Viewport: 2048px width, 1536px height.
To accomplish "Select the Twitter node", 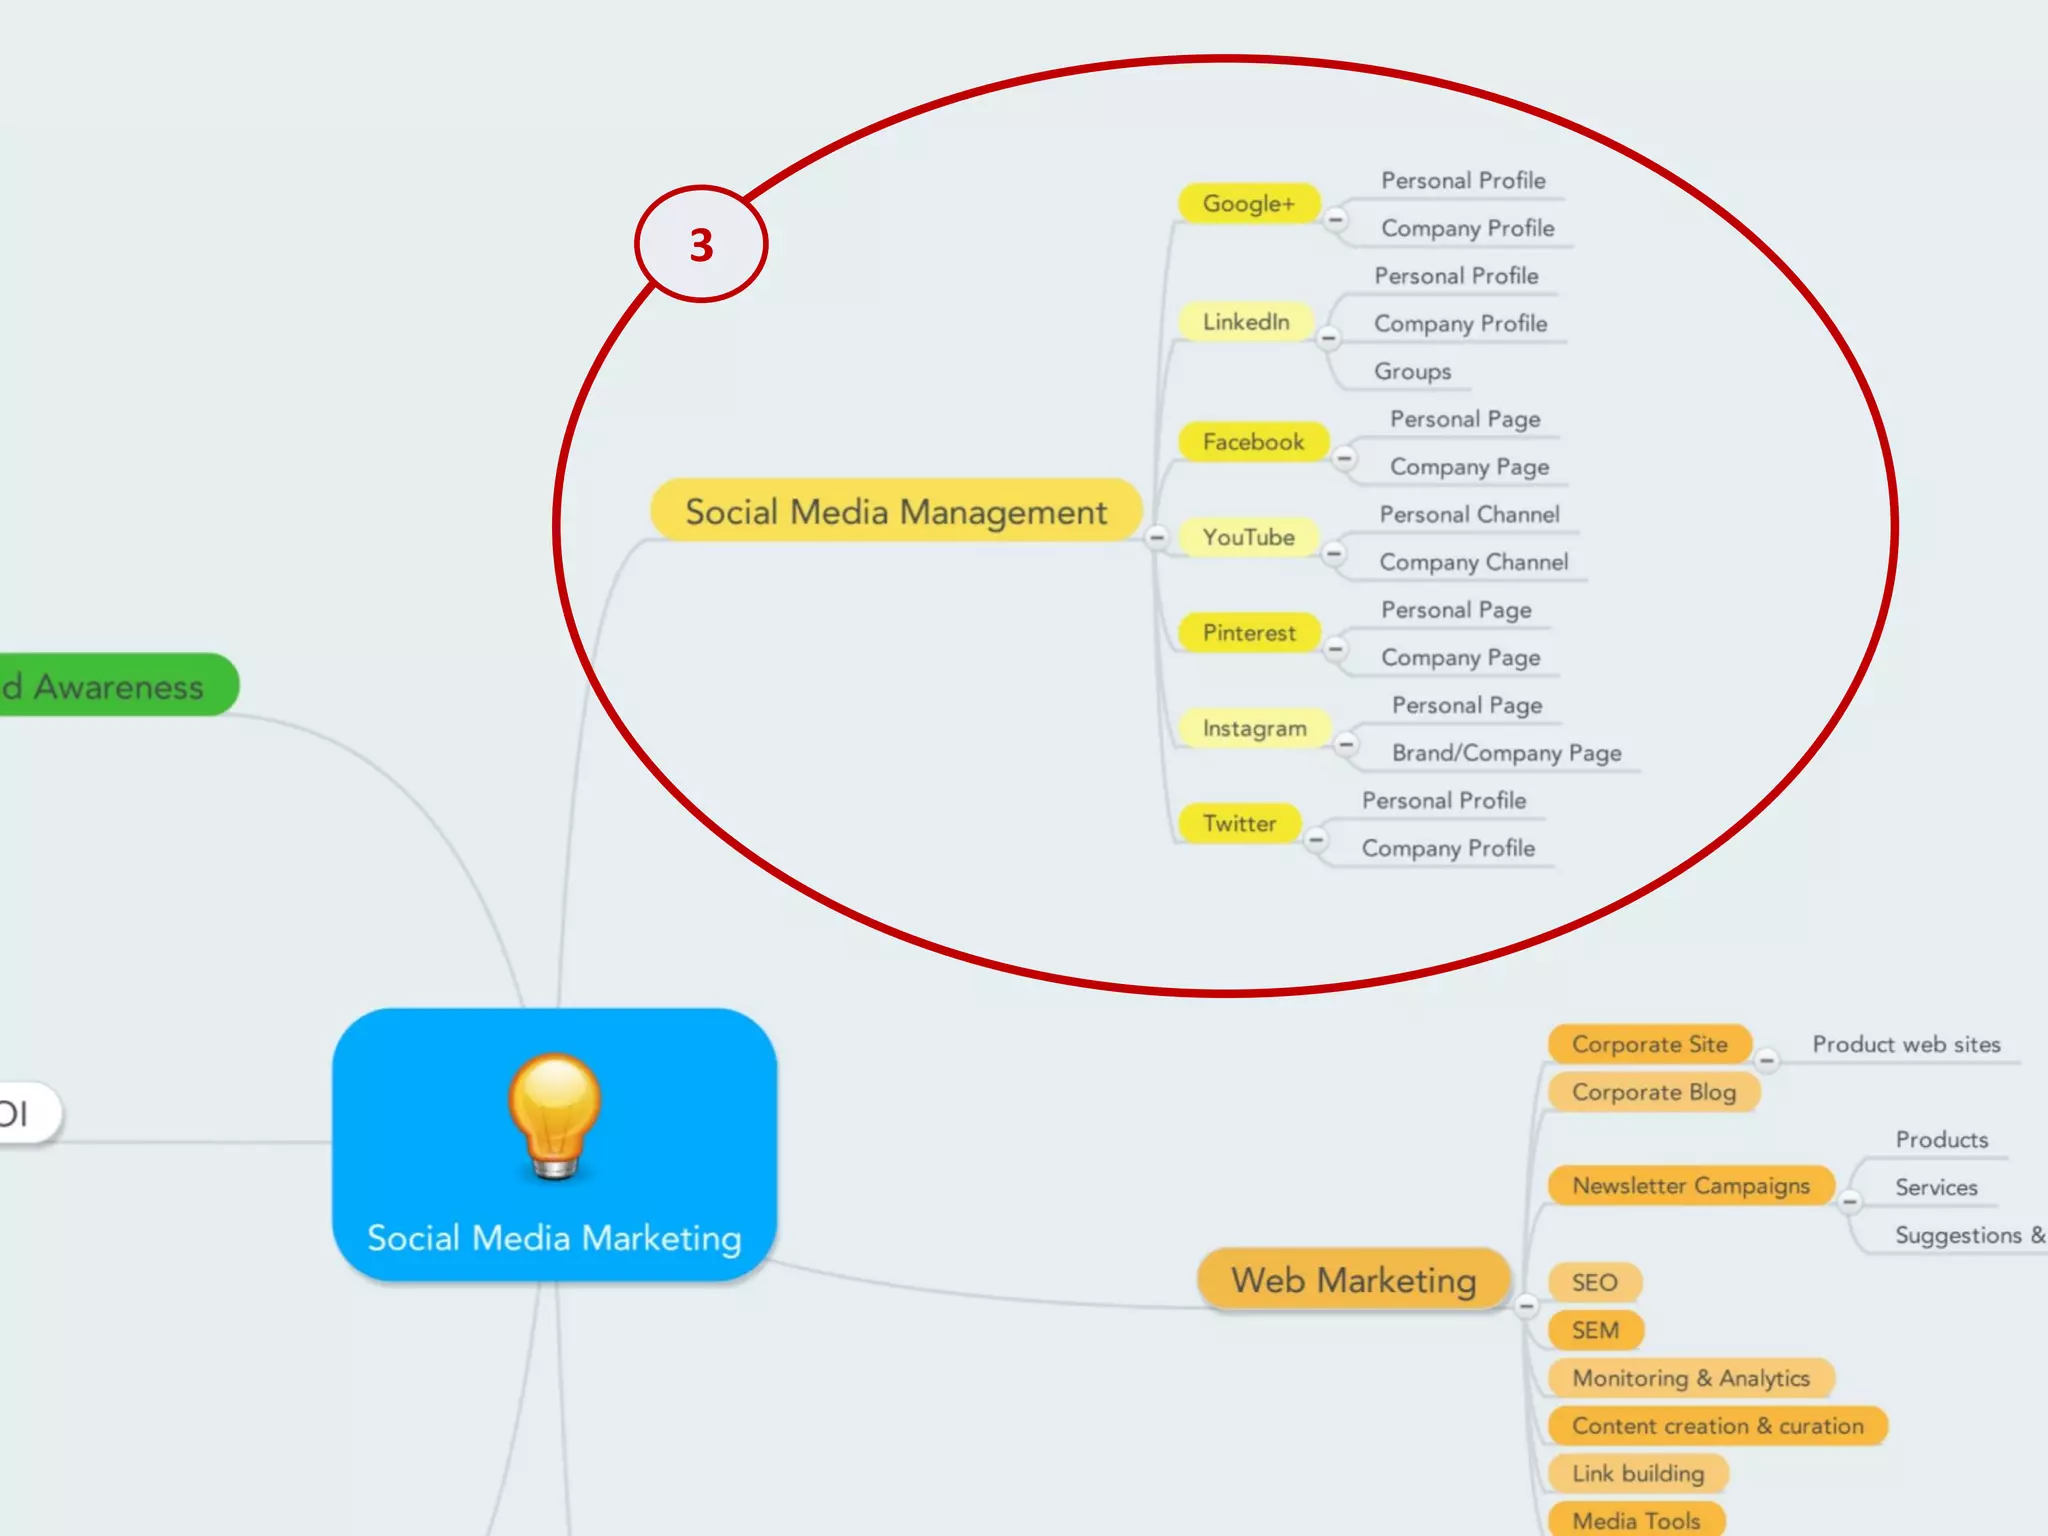I will click(1240, 824).
